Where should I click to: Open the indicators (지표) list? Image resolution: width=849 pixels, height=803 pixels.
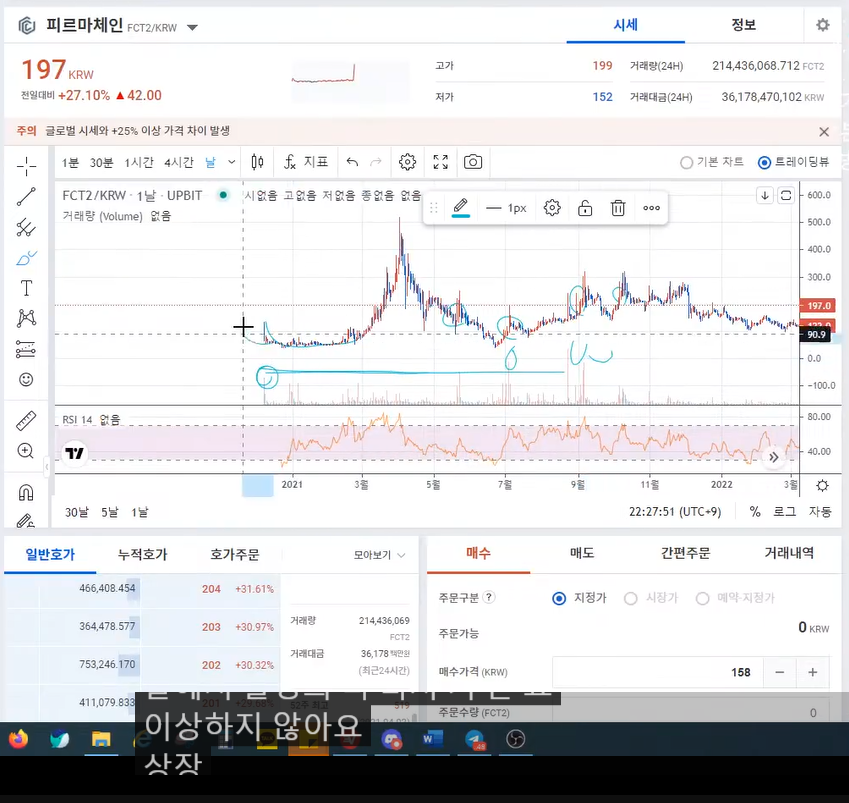pos(306,162)
